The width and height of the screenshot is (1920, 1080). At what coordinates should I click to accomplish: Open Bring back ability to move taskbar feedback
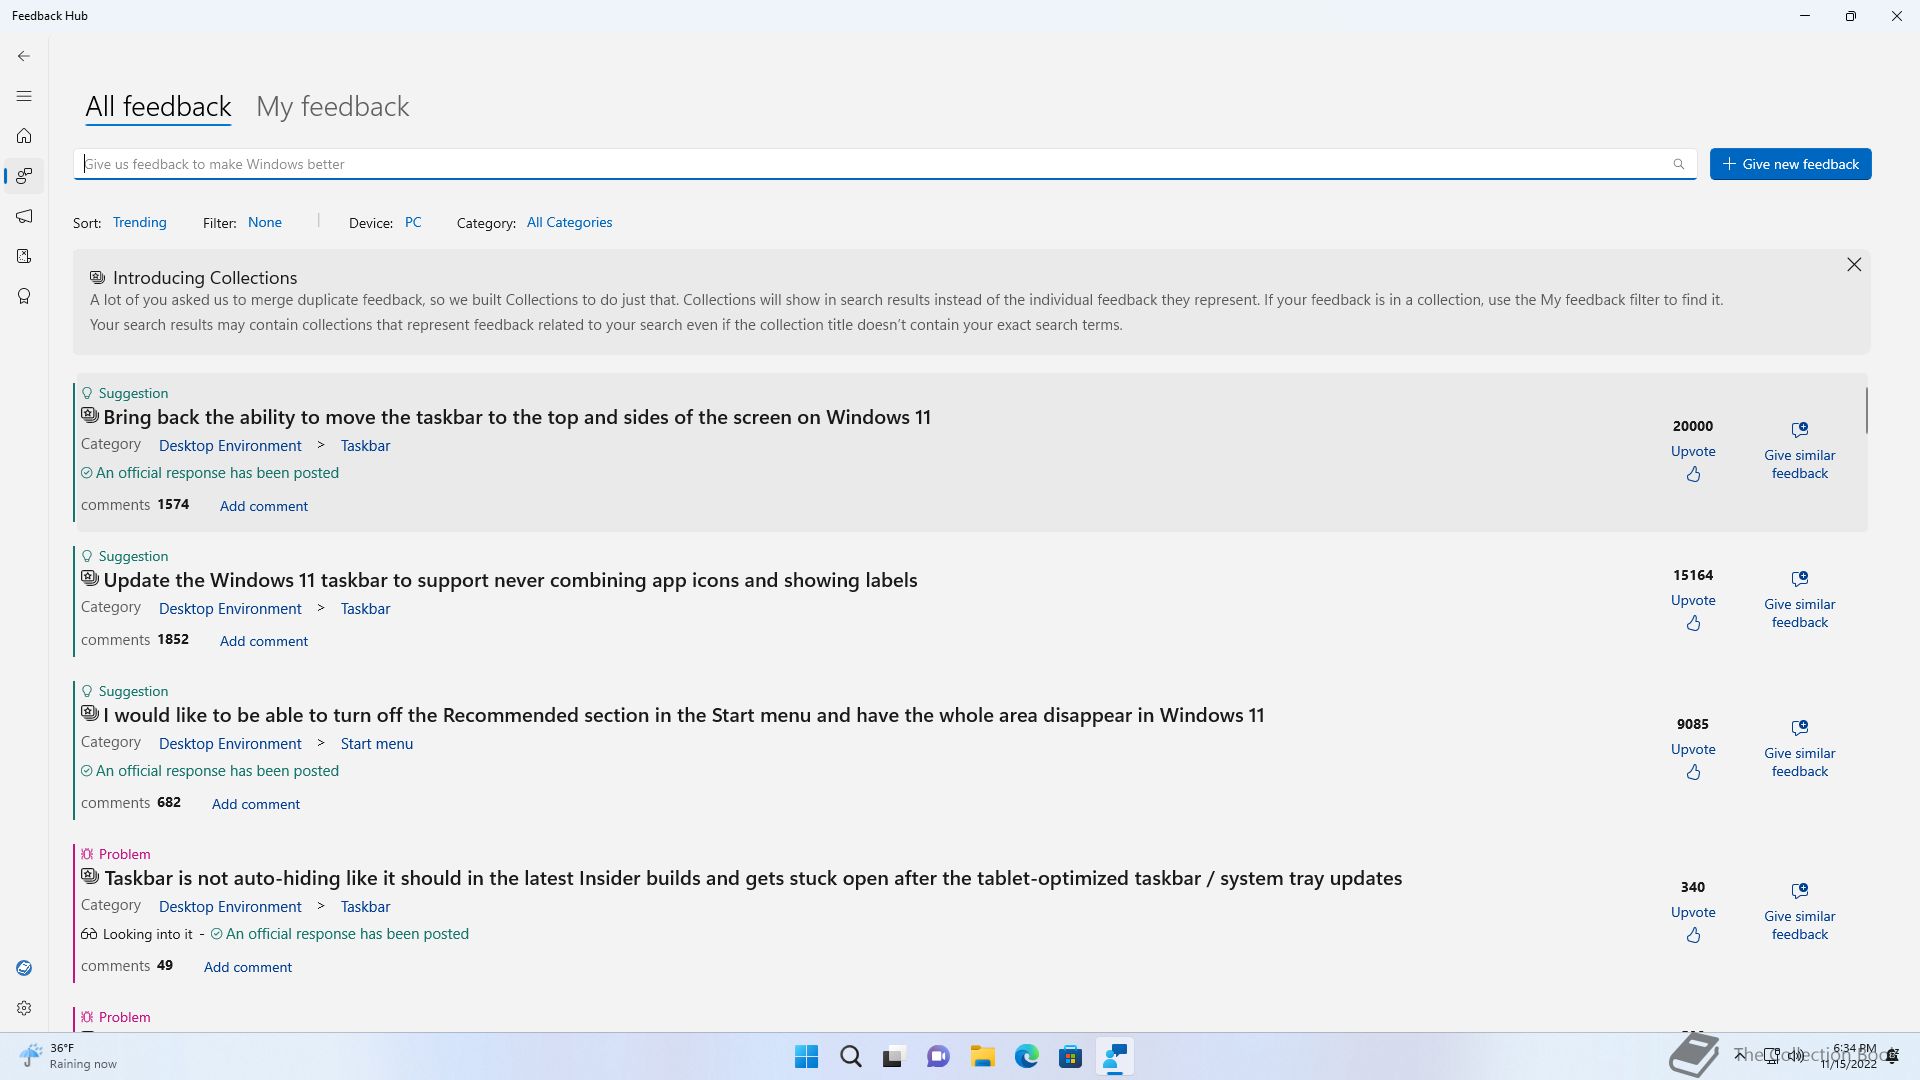pyautogui.click(x=517, y=417)
